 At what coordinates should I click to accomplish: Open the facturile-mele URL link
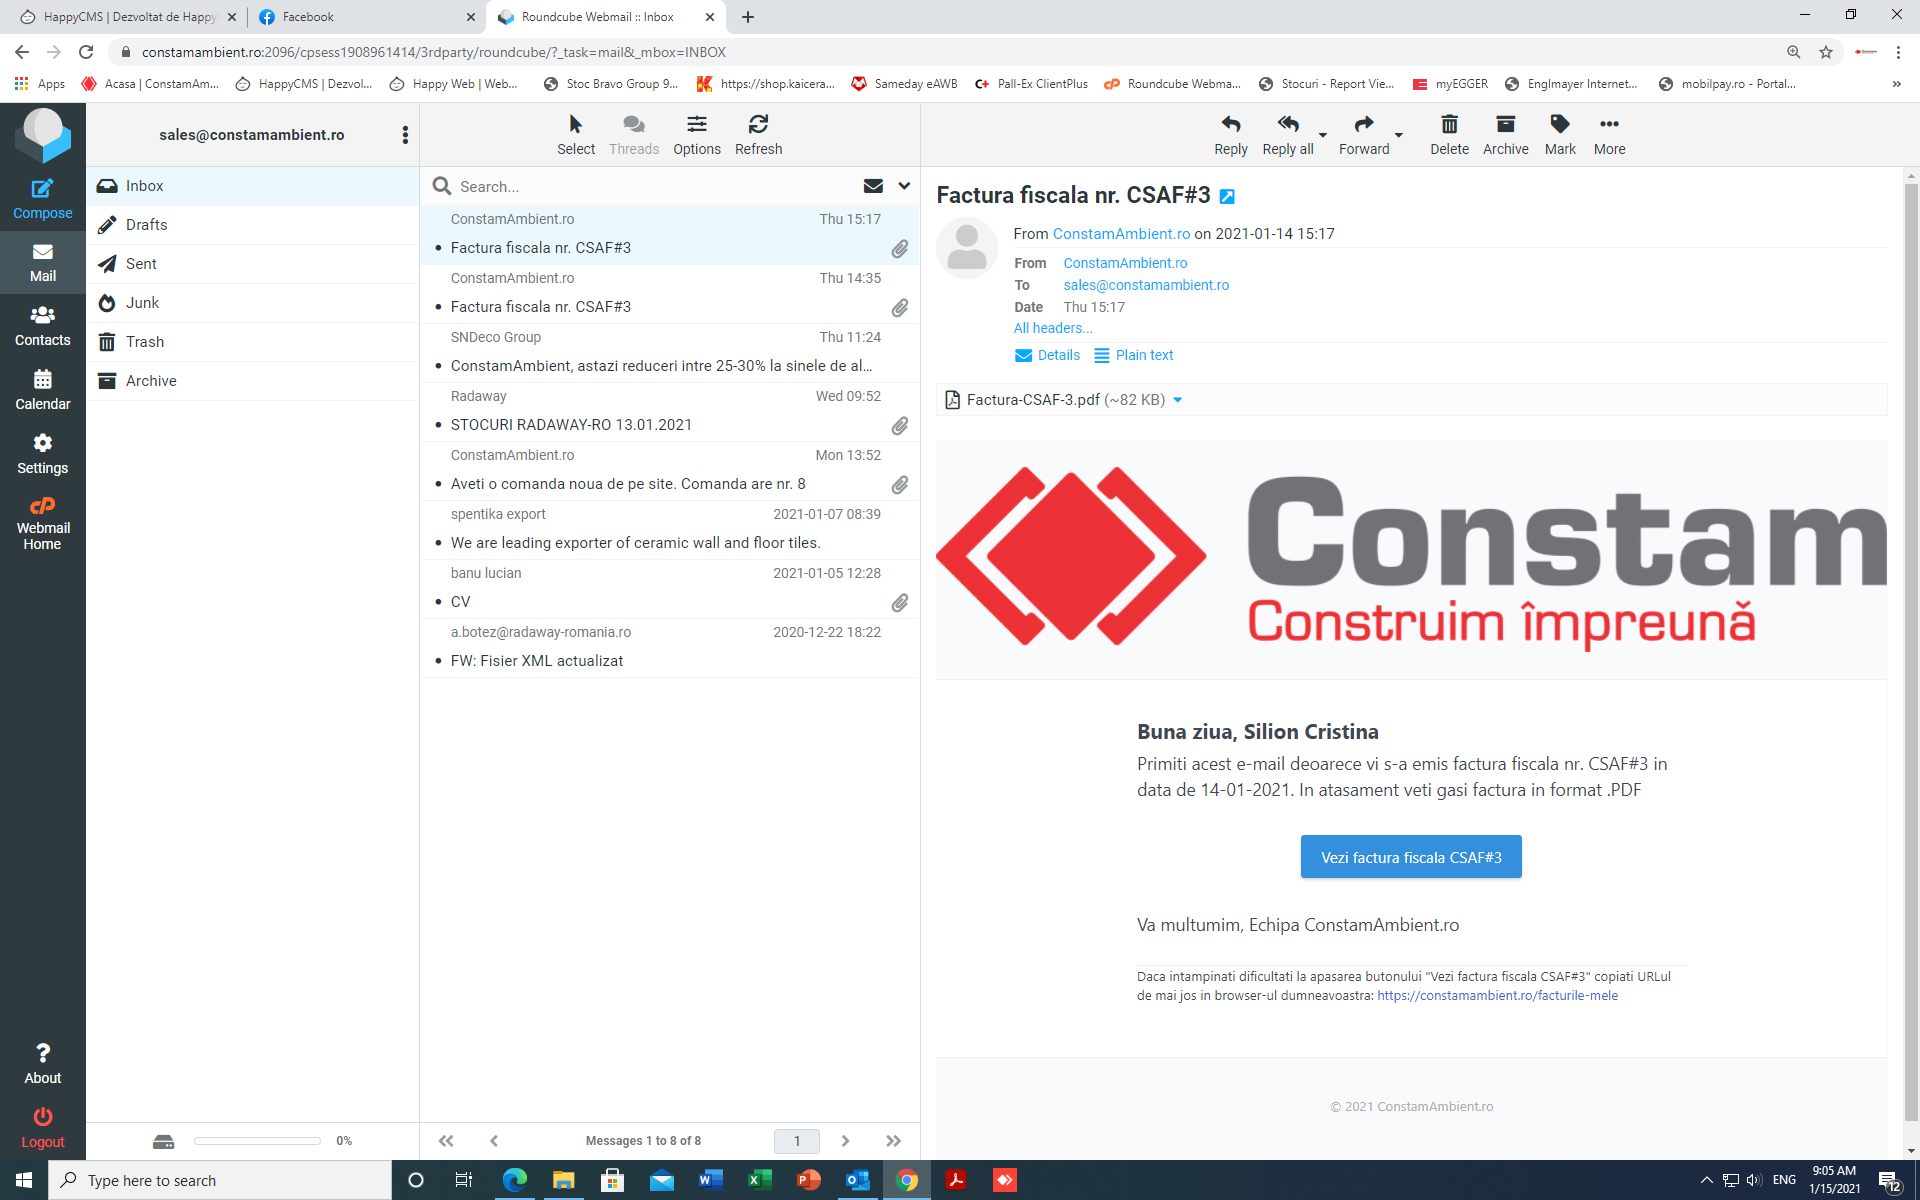click(1497, 996)
